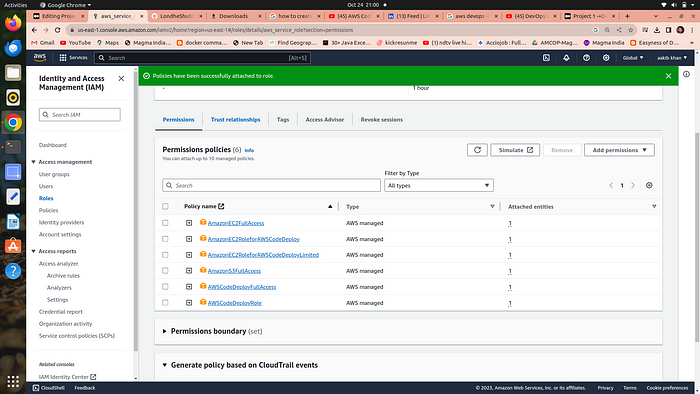This screenshot has height=394, width=700.
Task: Collapse the Access reports sidebar group
Action: [33, 251]
